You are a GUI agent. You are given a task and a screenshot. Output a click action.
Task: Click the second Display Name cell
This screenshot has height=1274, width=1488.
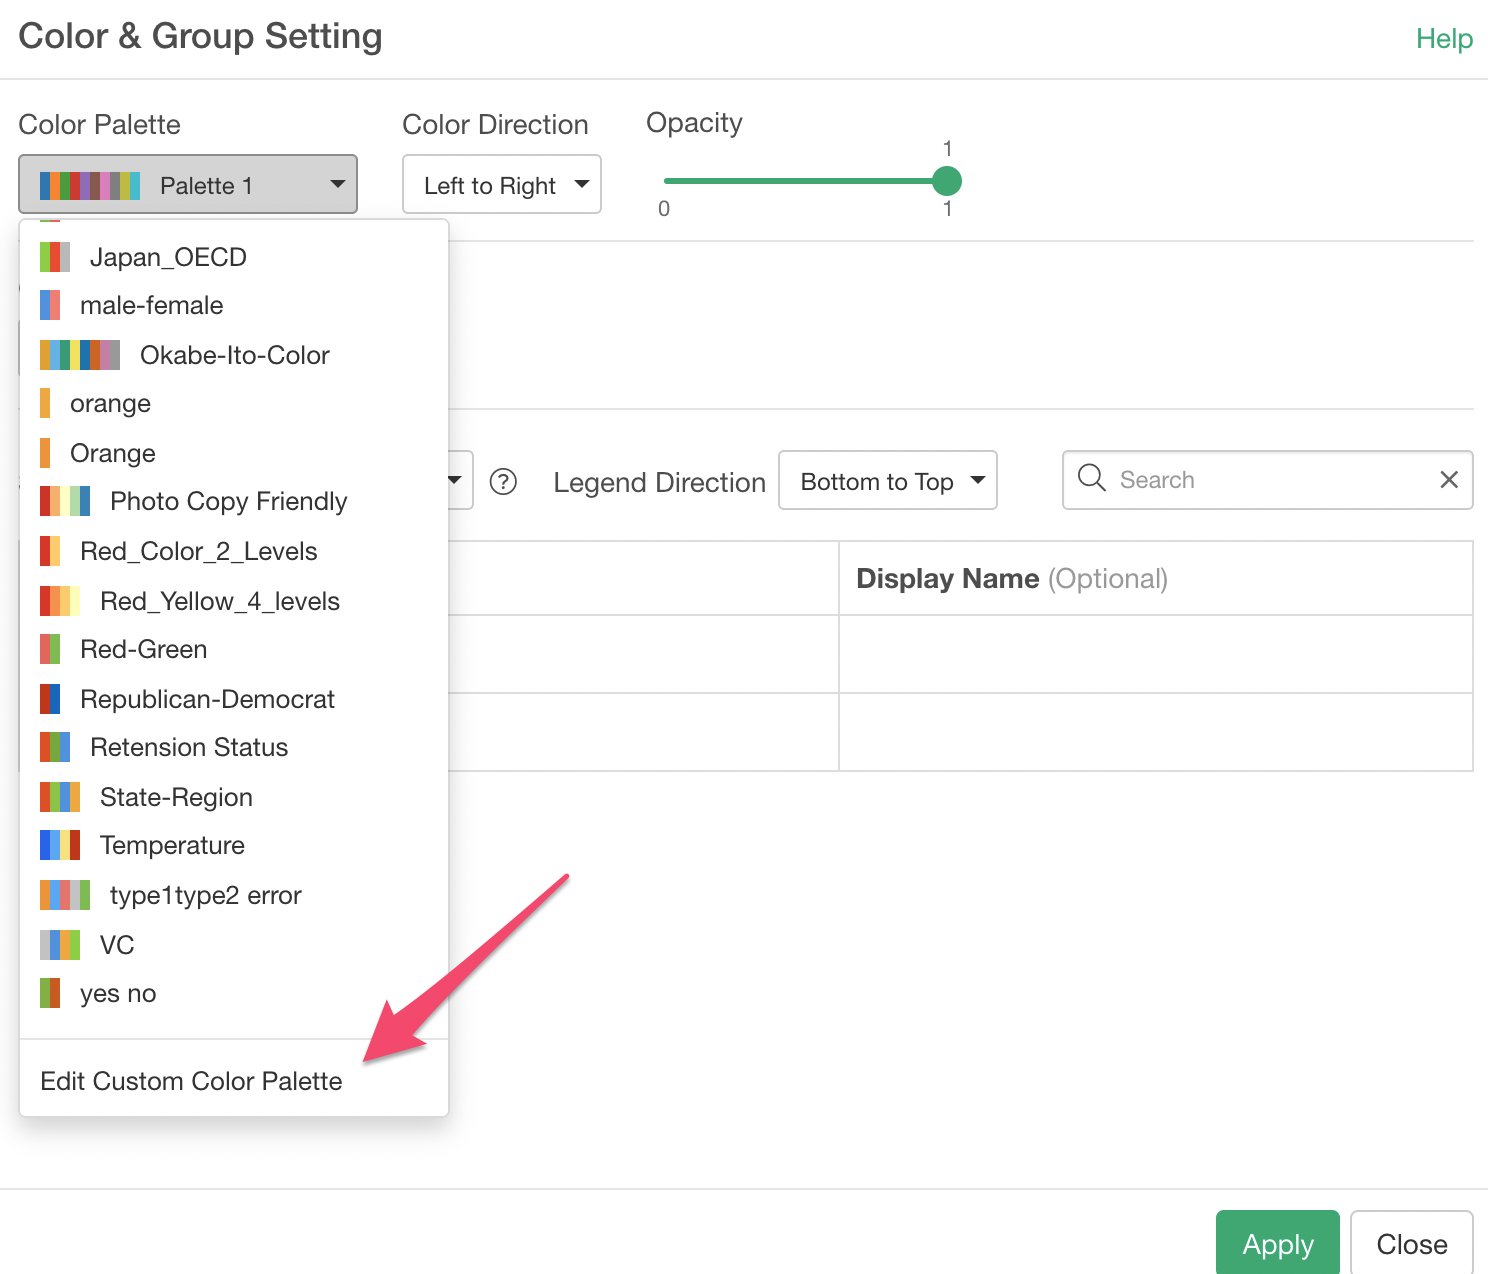1156,732
